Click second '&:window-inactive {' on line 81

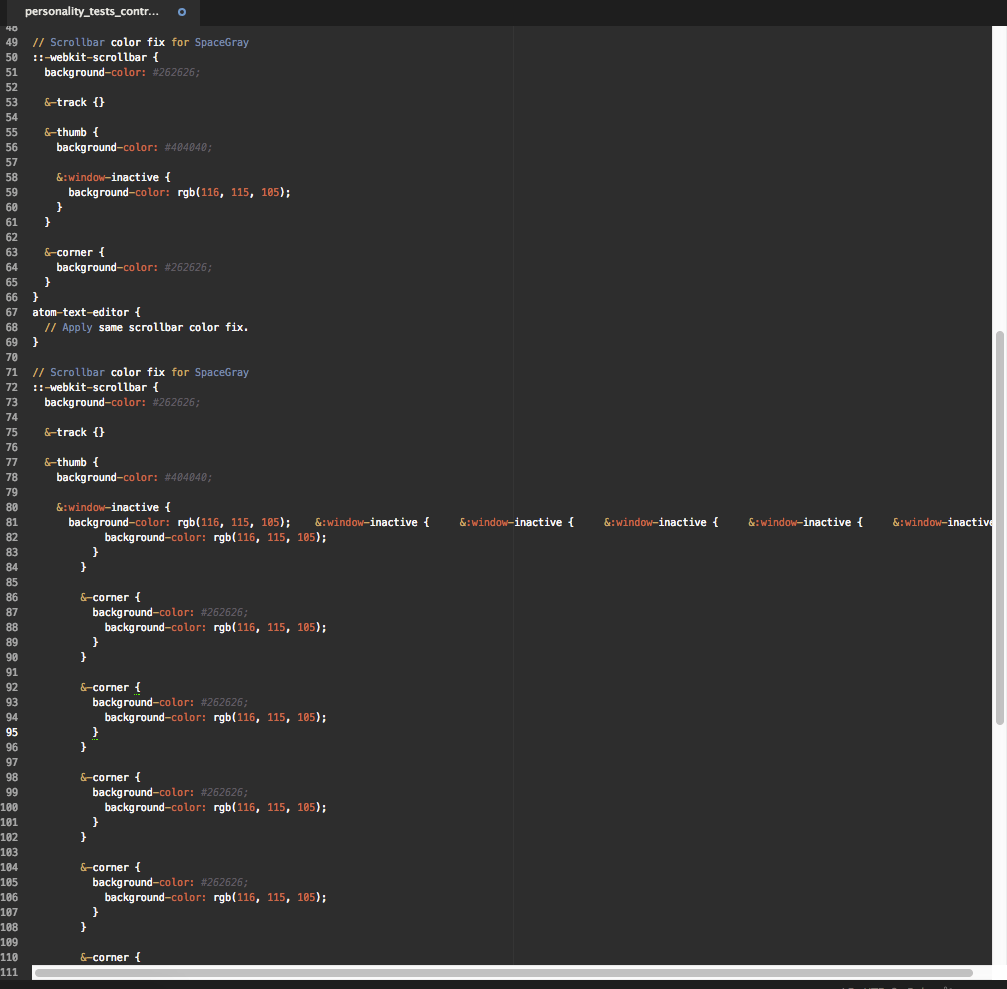click(x=516, y=522)
